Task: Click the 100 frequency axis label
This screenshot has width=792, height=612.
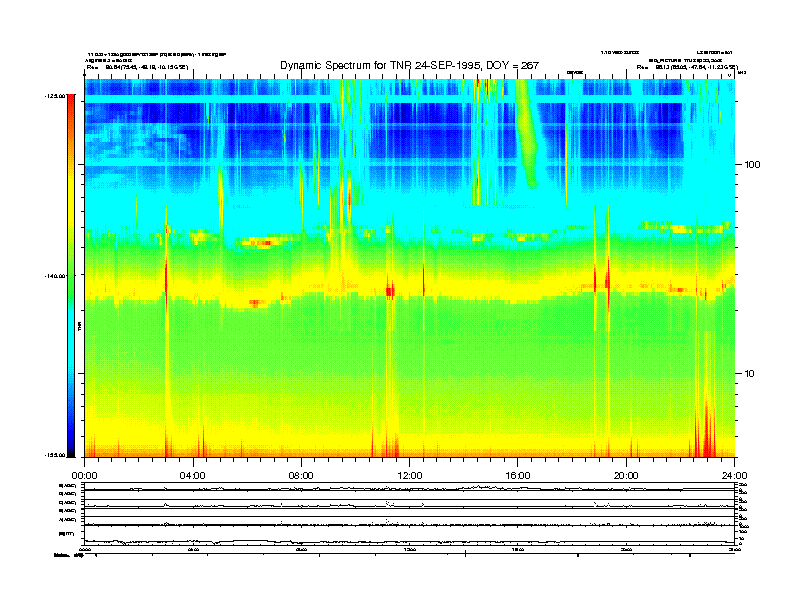Action: (x=752, y=165)
